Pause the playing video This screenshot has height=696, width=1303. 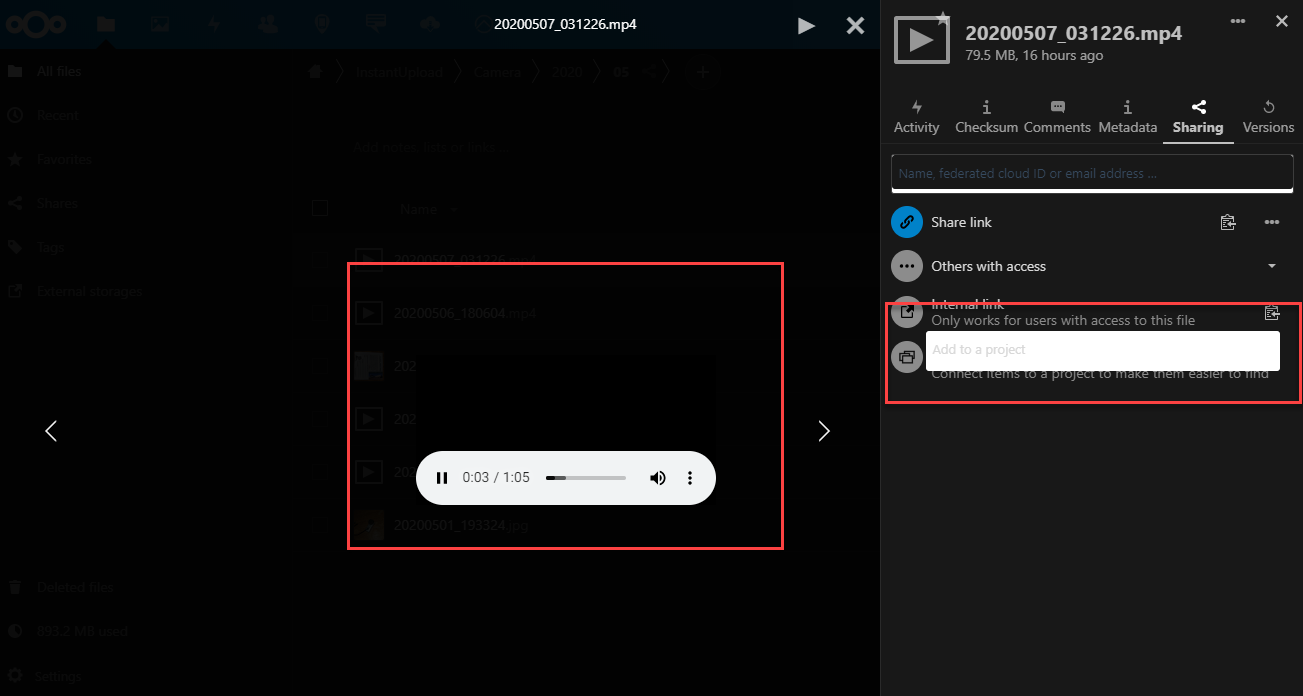[442, 477]
